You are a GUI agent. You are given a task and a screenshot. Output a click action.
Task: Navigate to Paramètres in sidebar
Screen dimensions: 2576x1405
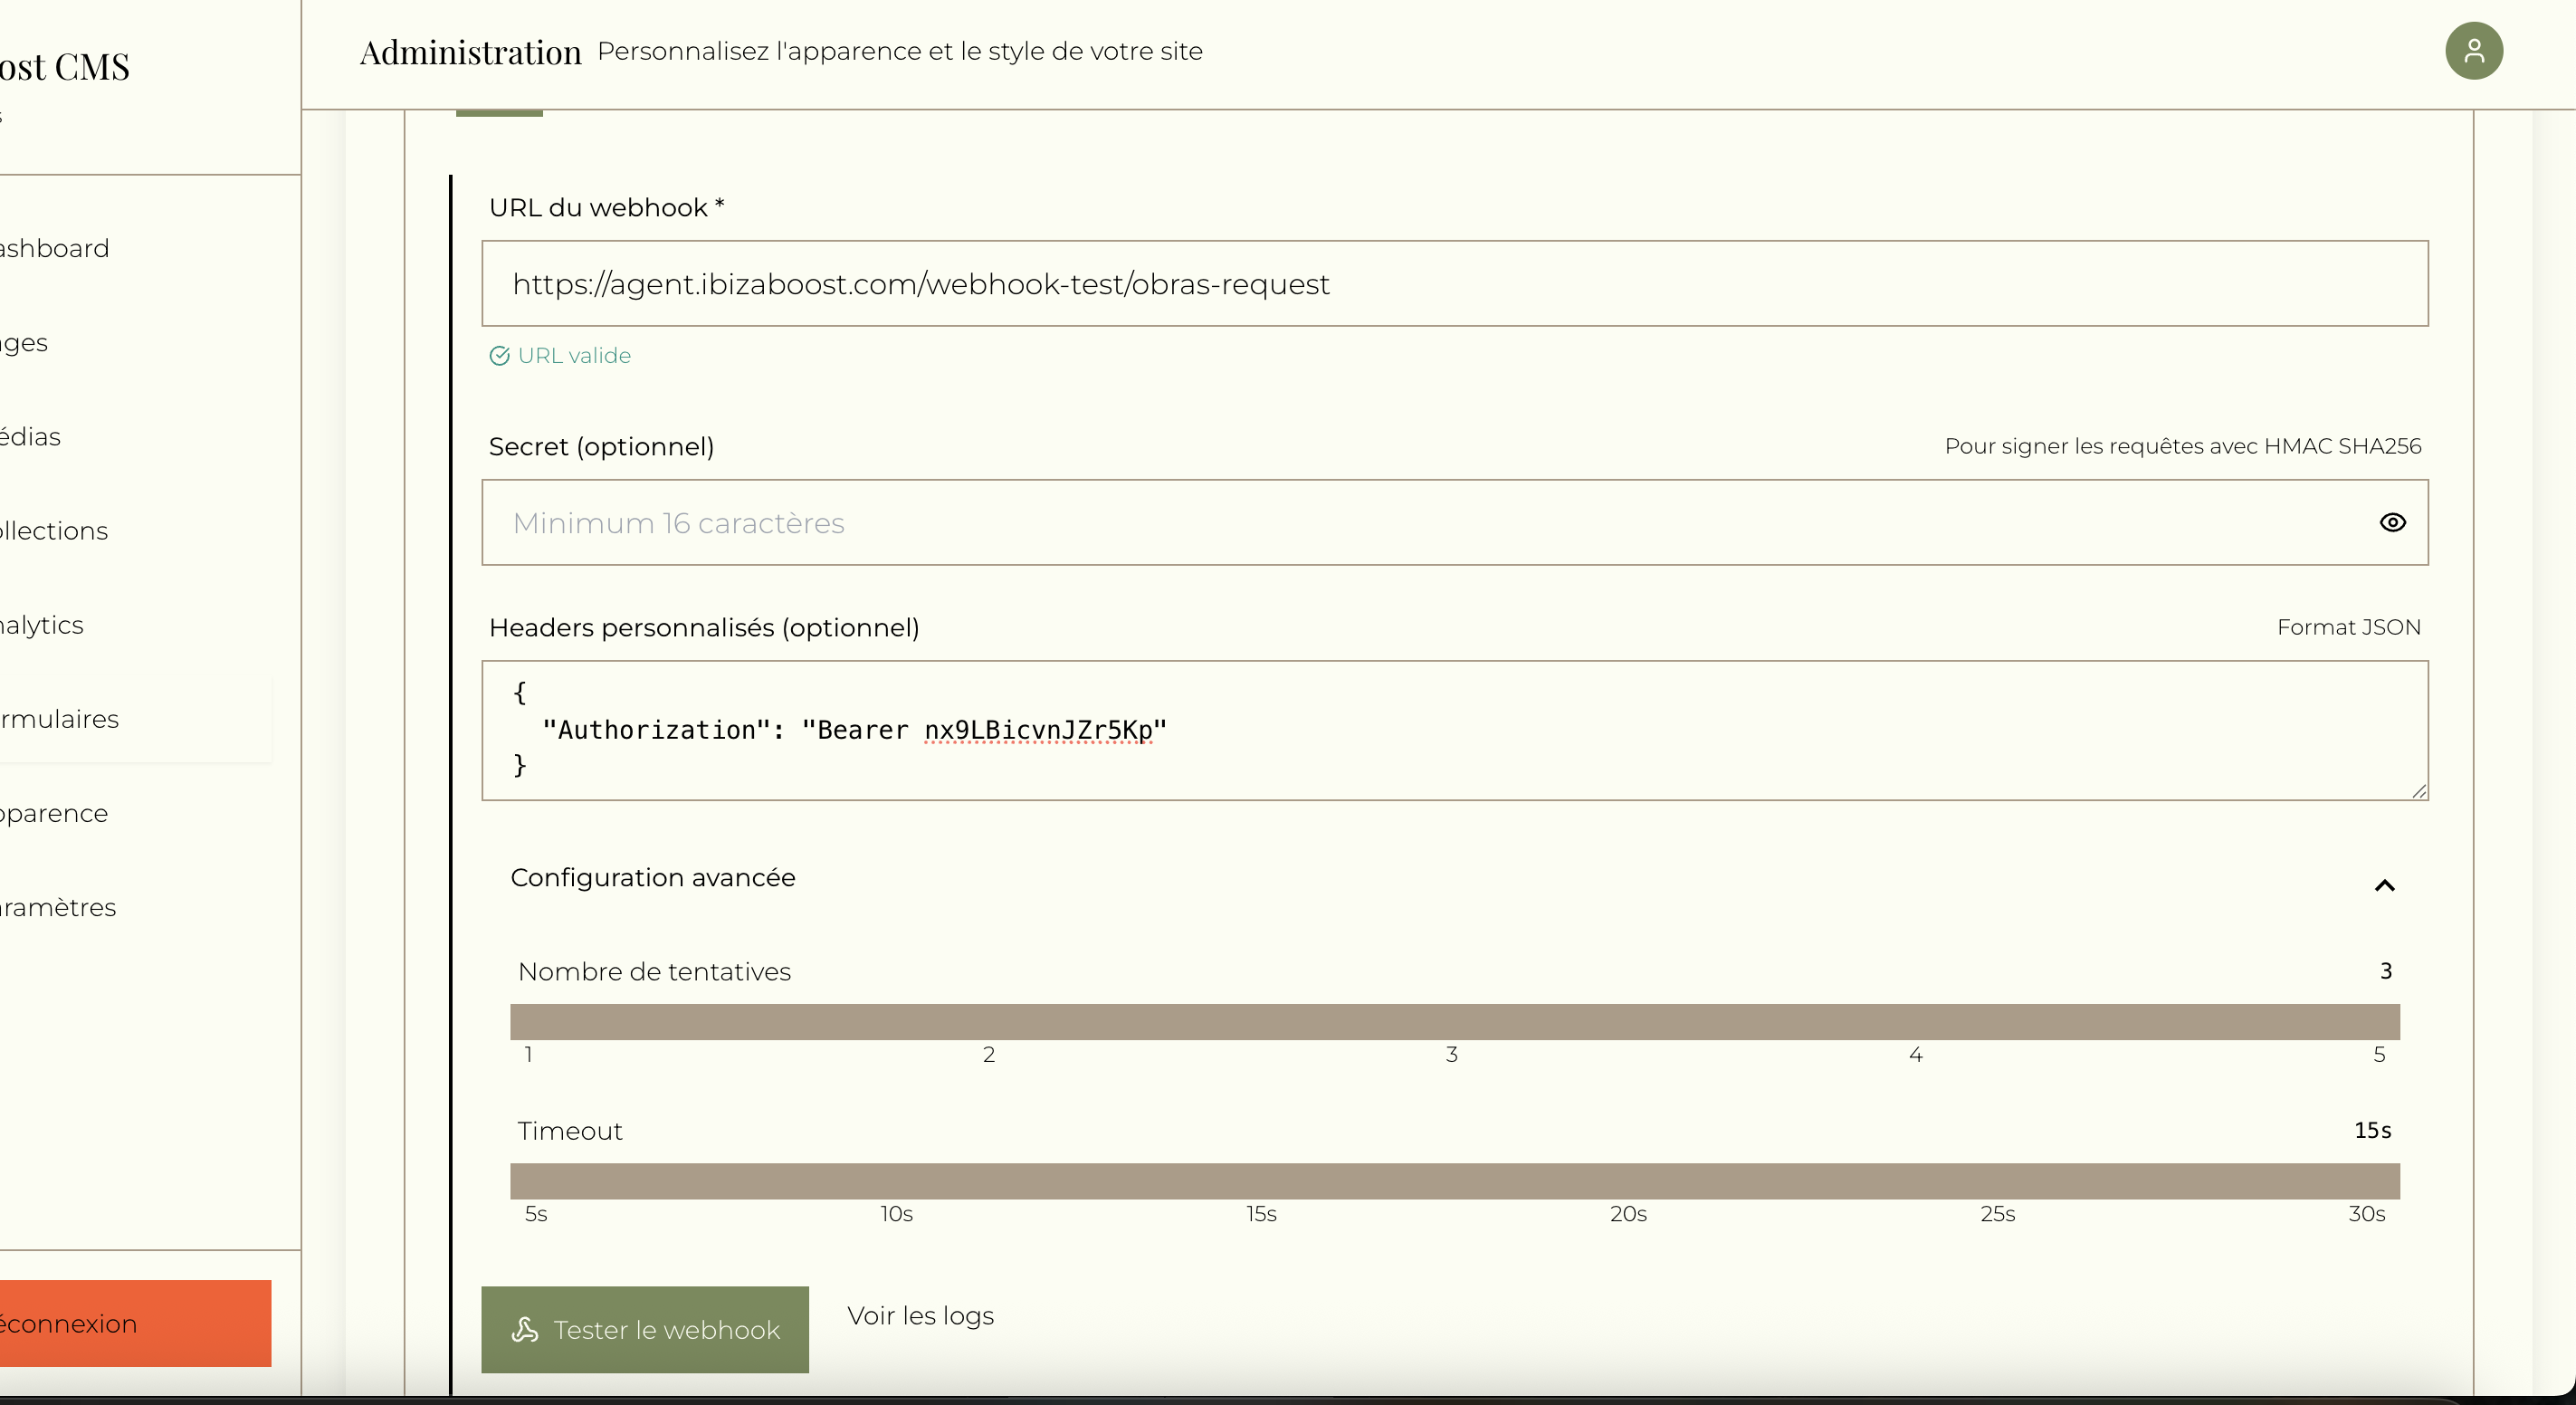coord(58,907)
